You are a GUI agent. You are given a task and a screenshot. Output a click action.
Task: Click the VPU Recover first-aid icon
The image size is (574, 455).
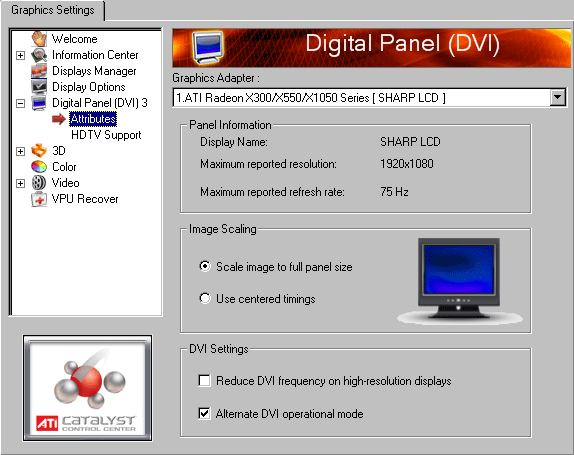pyautogui.click(x=39, y=199)
